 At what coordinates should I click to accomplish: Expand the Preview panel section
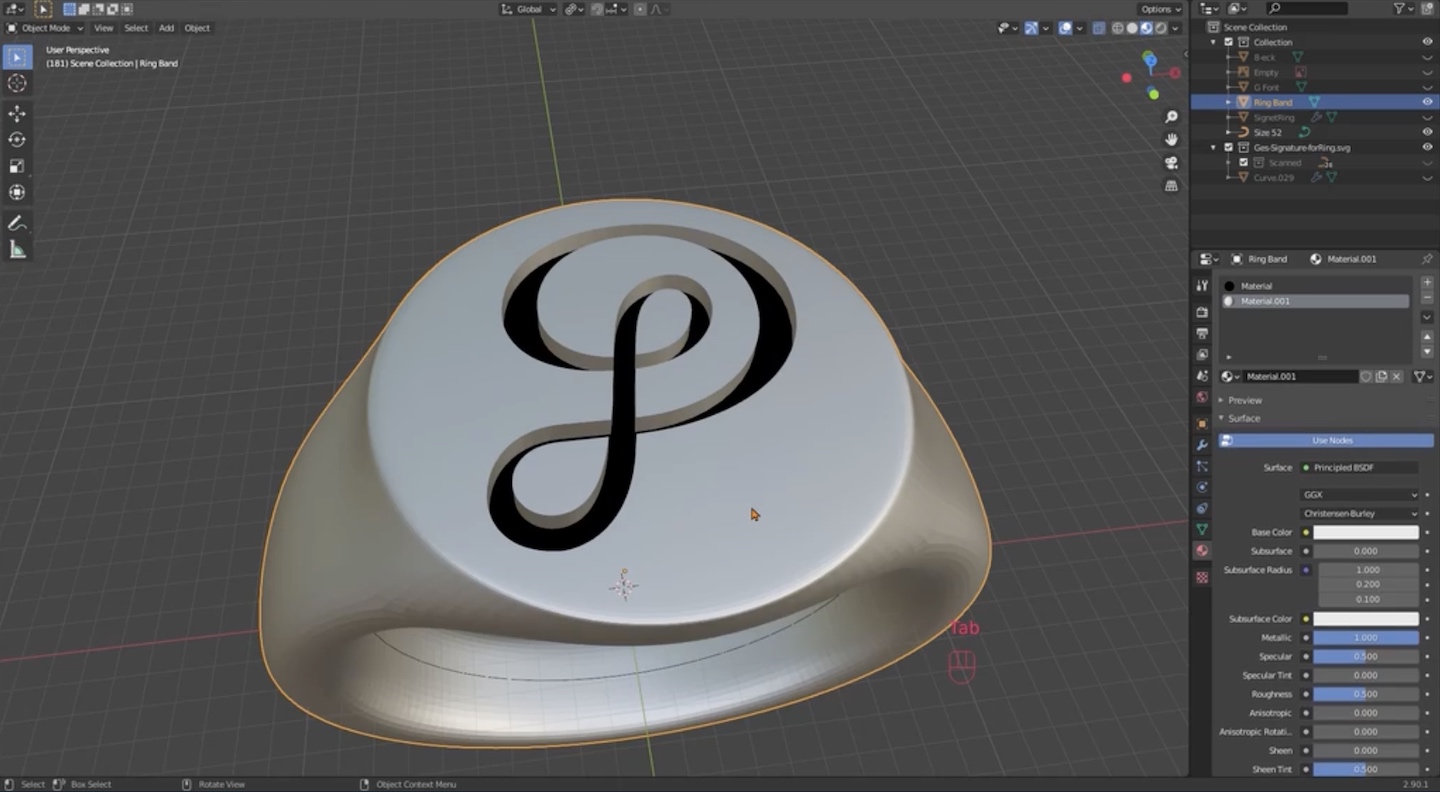(x=1245, y=400)
